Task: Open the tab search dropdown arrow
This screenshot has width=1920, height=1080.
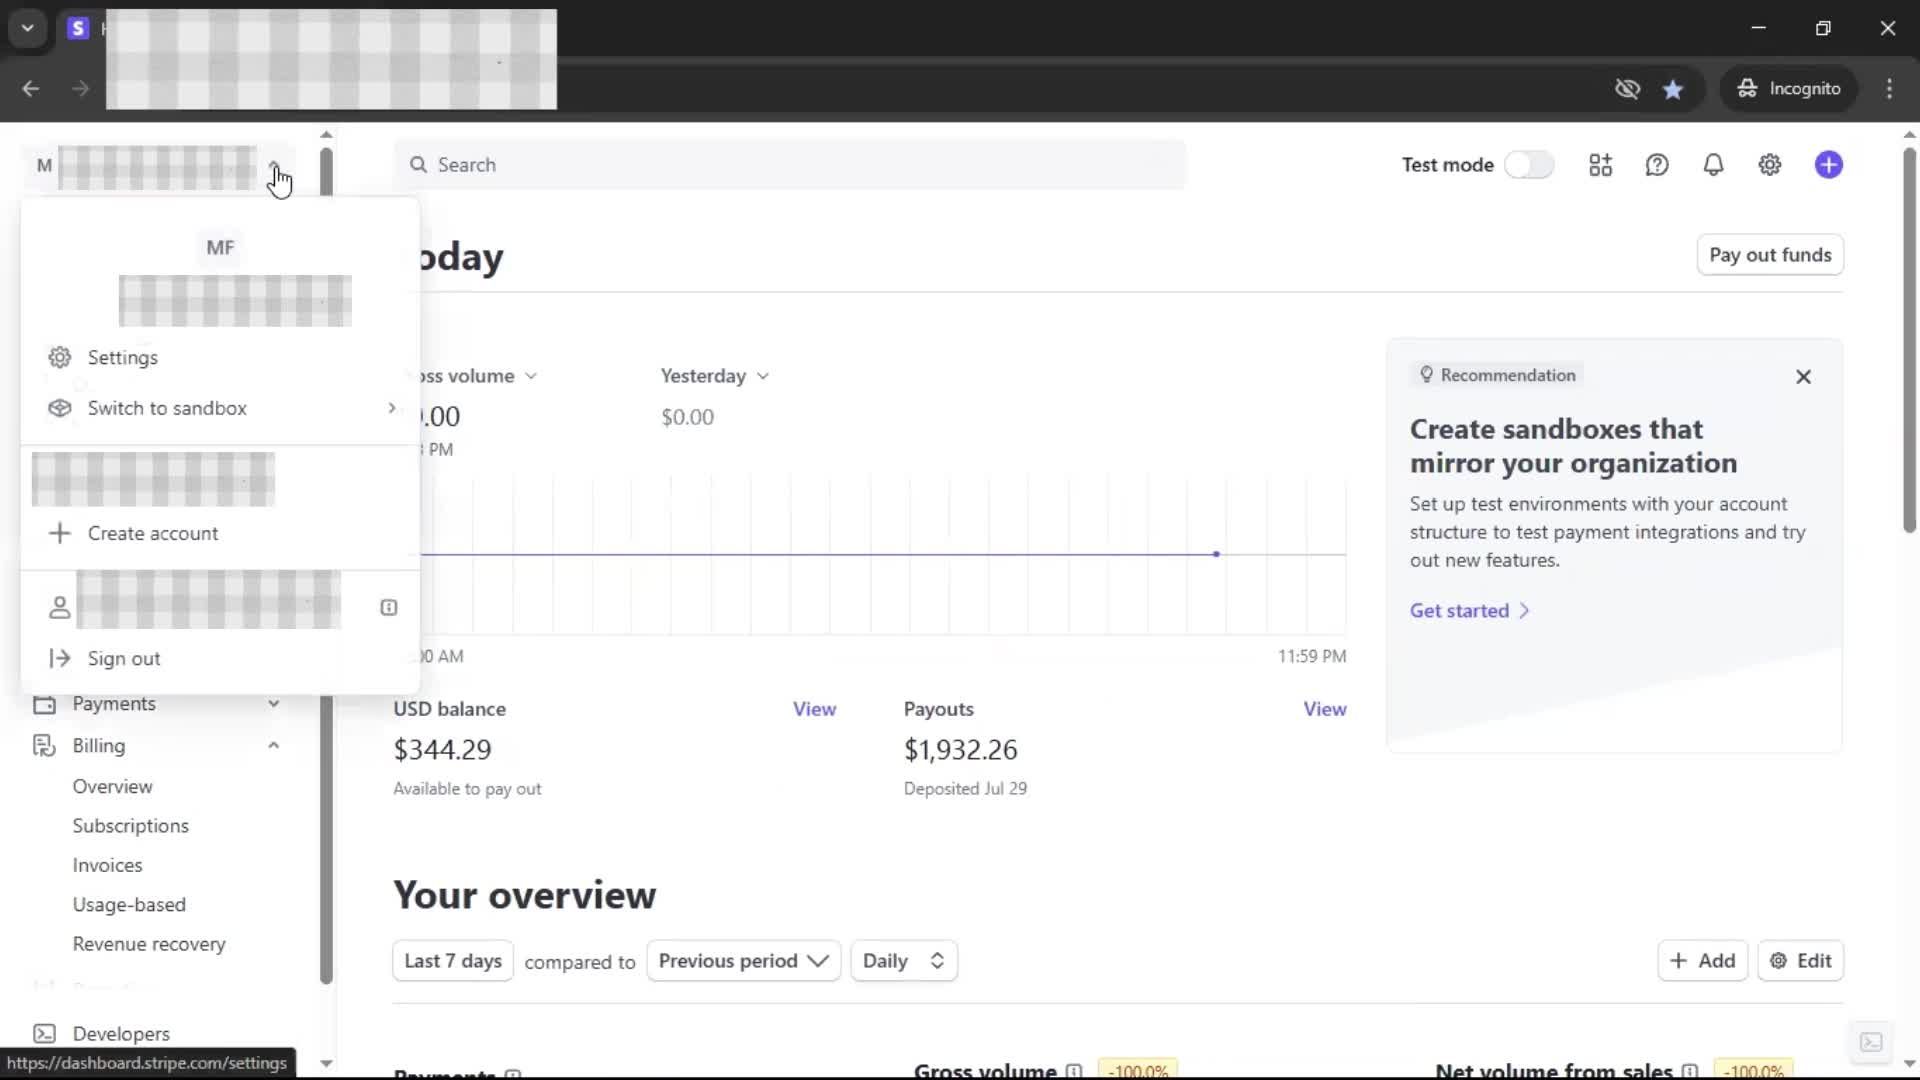Action: click(x=28, y=28)
